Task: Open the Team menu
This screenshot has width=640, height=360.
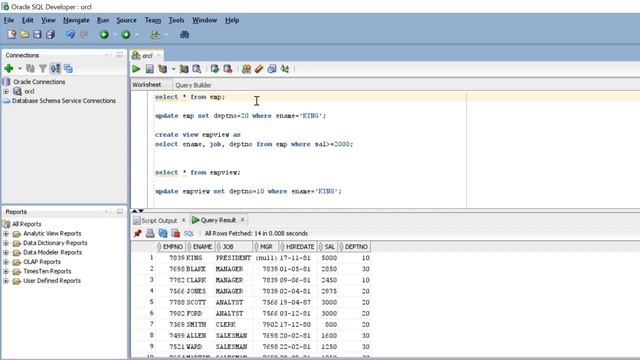Action: click(153, 20)
